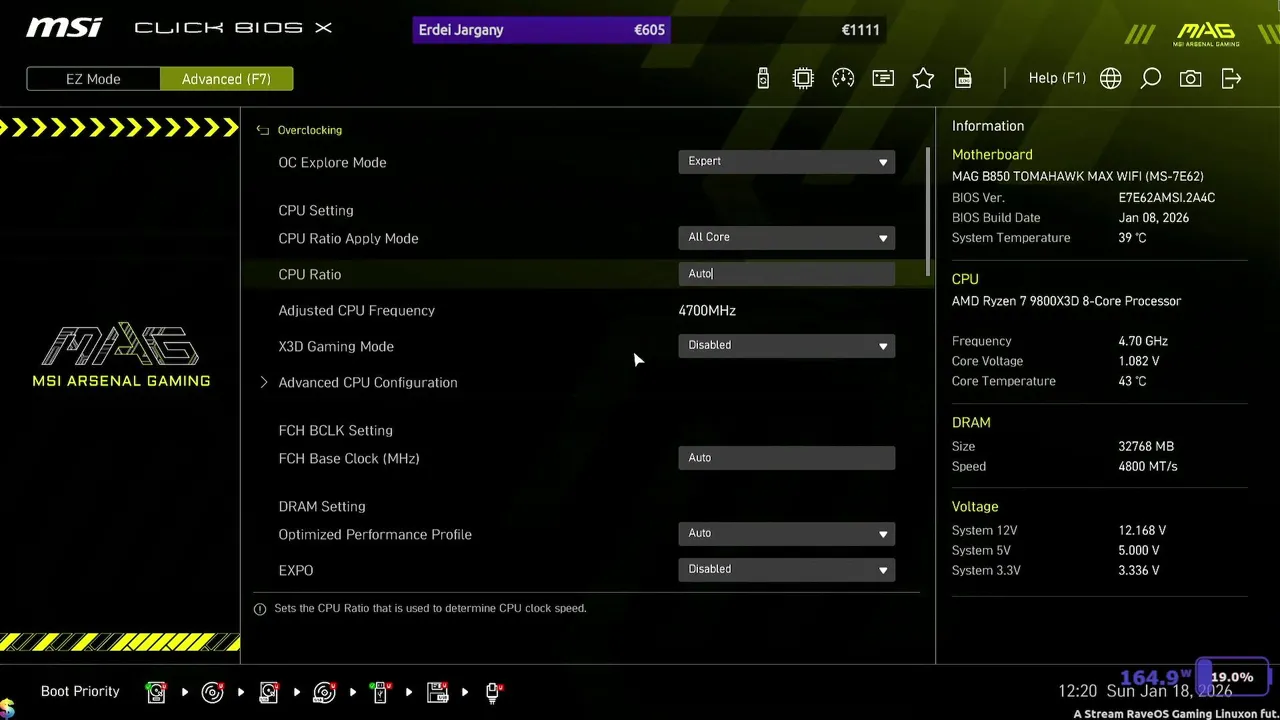1280x720 pixels.
Task: Click the Core Voltage 1.082 V value
Action: (x=1138, y=361)
